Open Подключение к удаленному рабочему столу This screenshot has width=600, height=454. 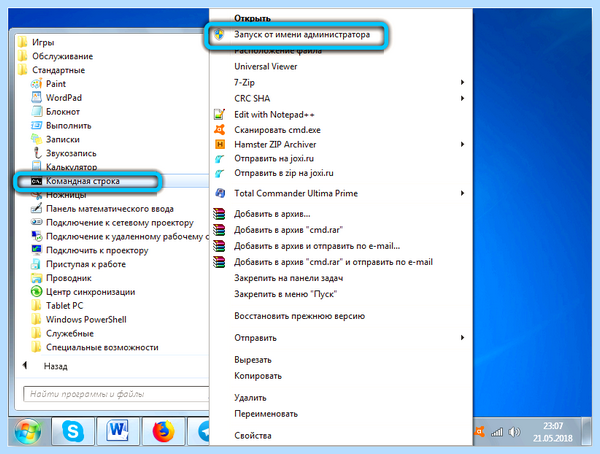pyautogui.click(x=119, y=237)
